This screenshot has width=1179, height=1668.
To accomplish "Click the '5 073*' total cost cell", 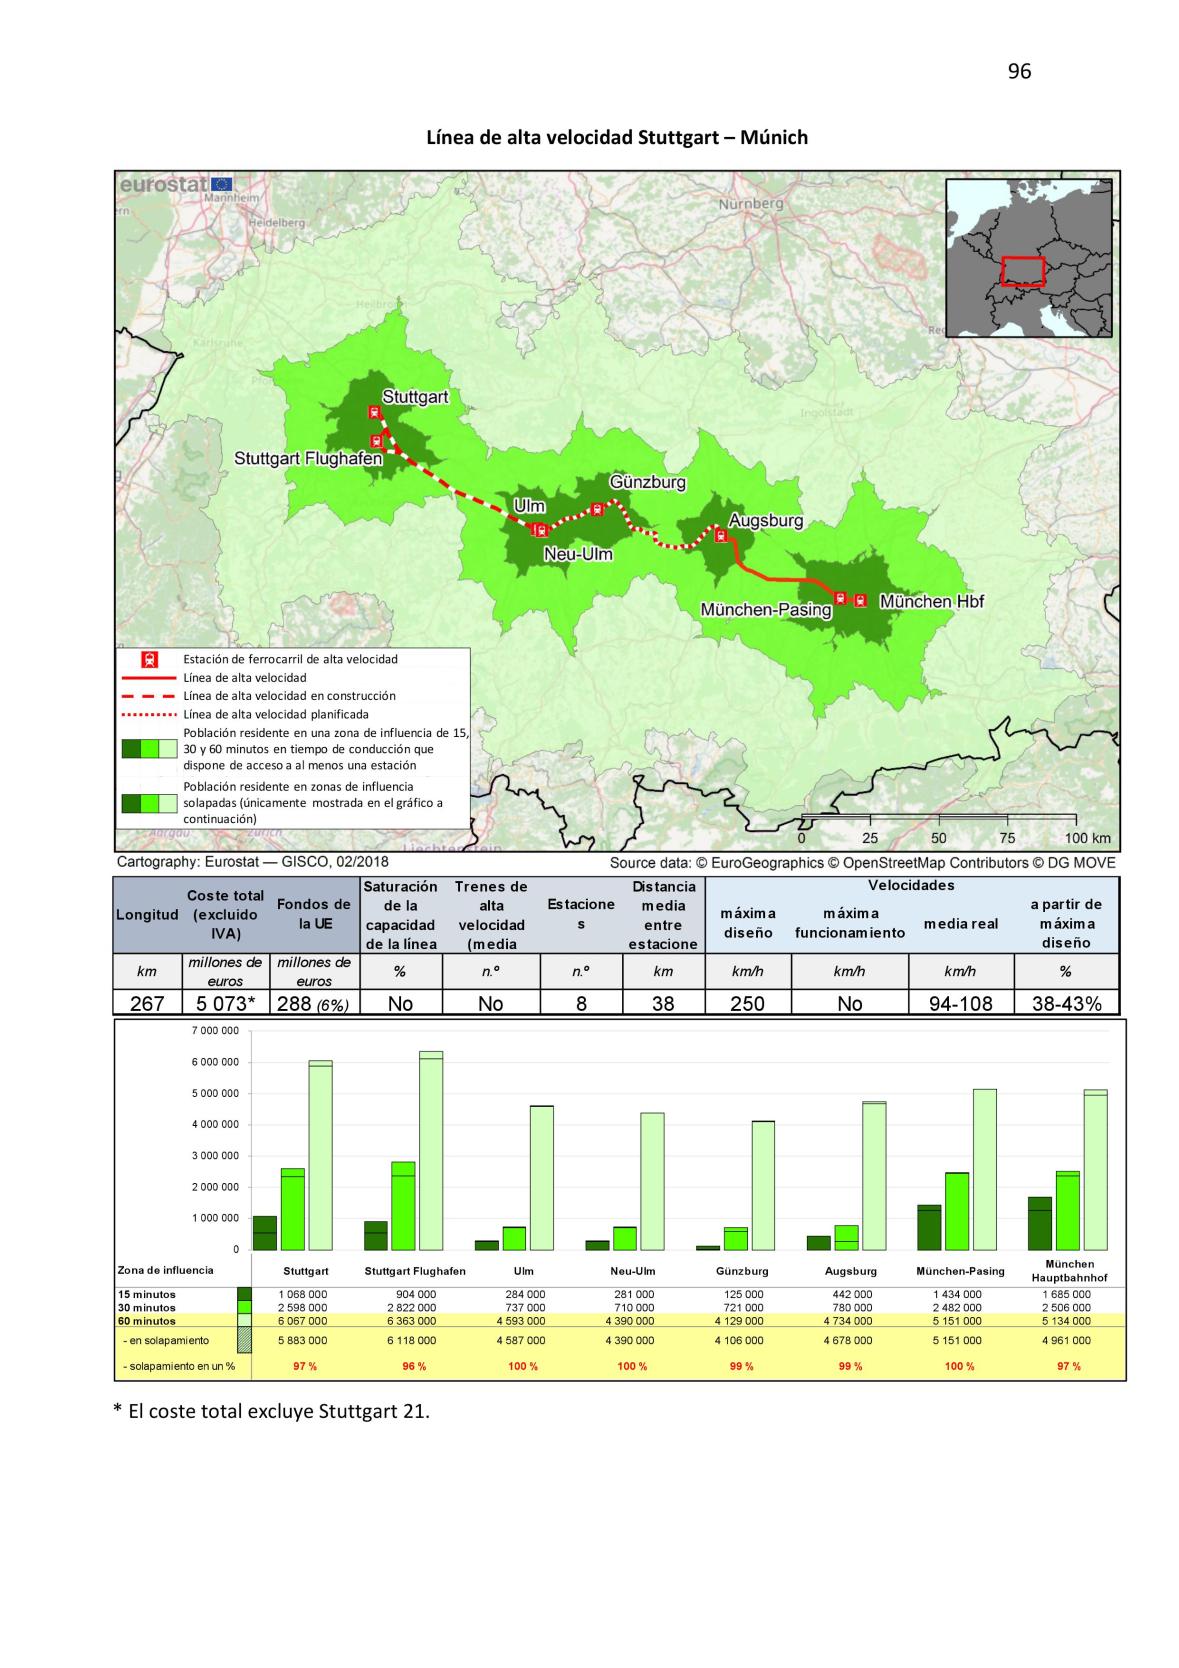I will point(224,1003).
